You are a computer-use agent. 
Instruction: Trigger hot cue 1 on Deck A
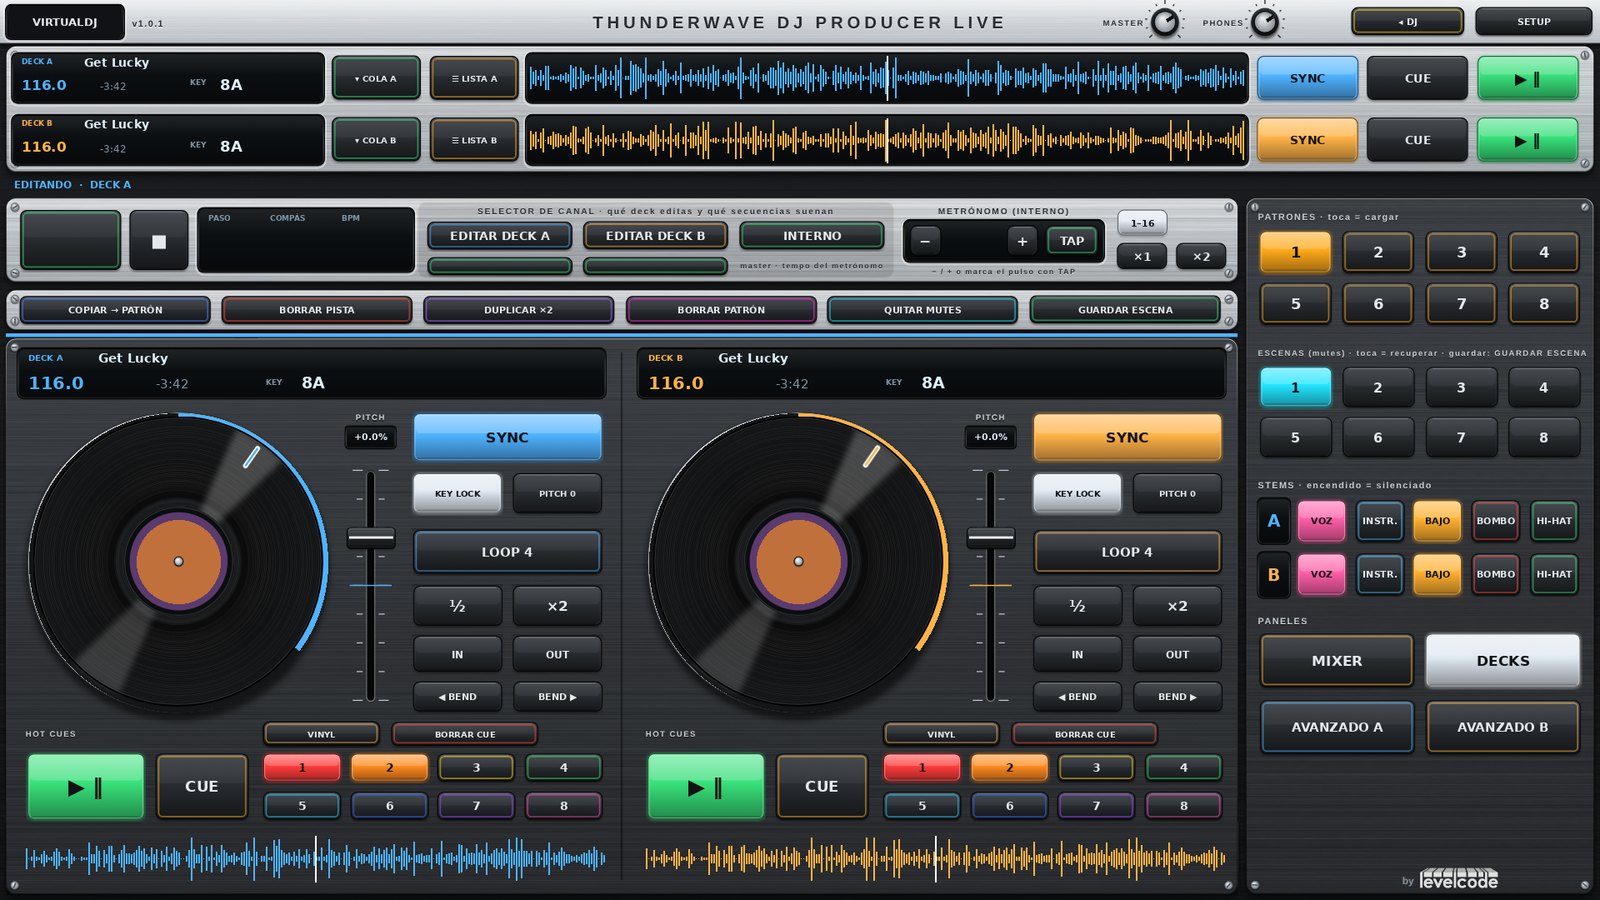pyautogui.click(x=302, y=768)
